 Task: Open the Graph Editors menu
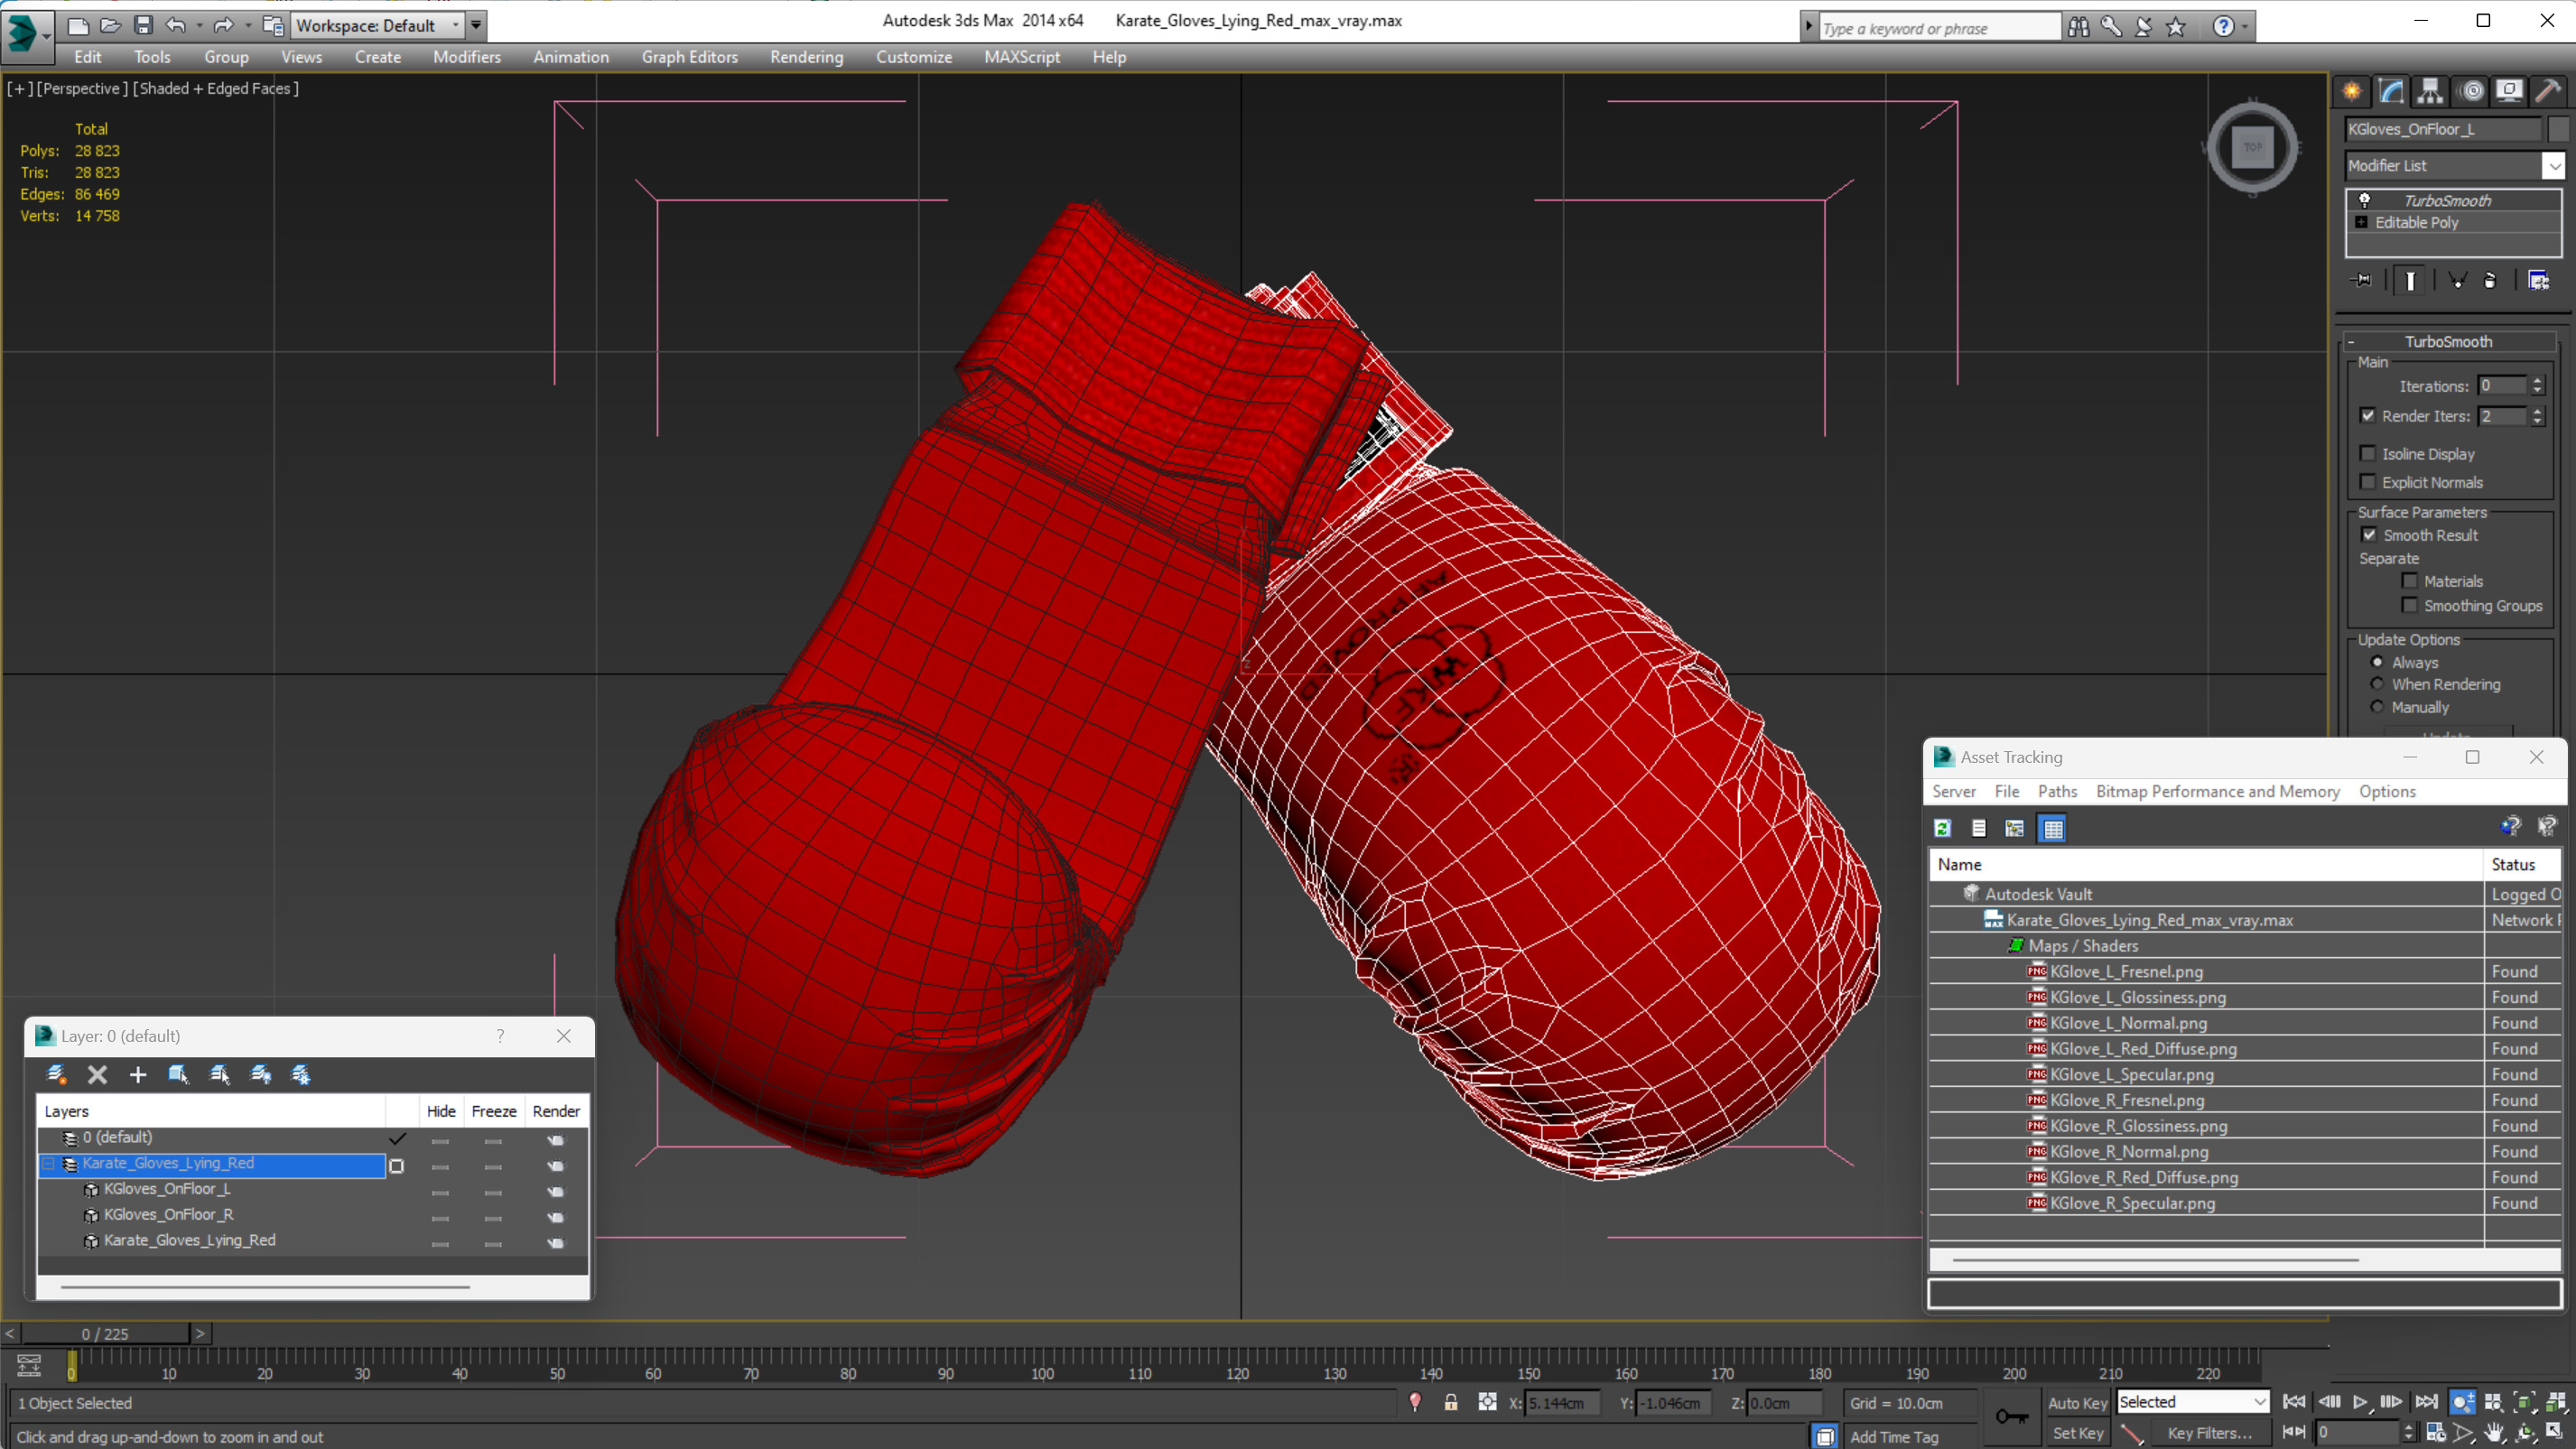[x=689, y=57]
